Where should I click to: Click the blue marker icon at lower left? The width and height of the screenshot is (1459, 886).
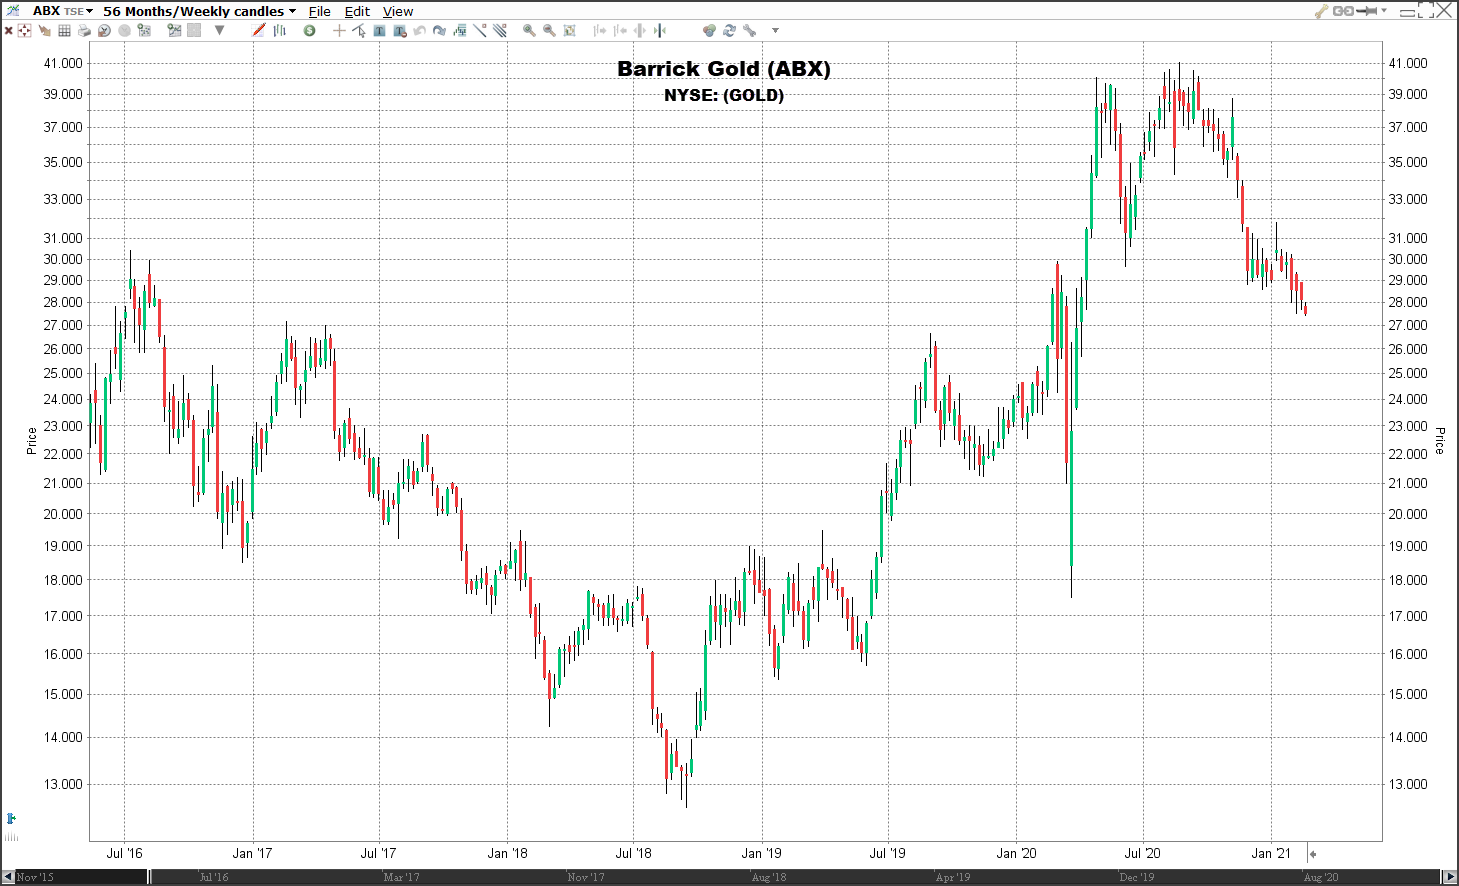click(x=11, y=818)
